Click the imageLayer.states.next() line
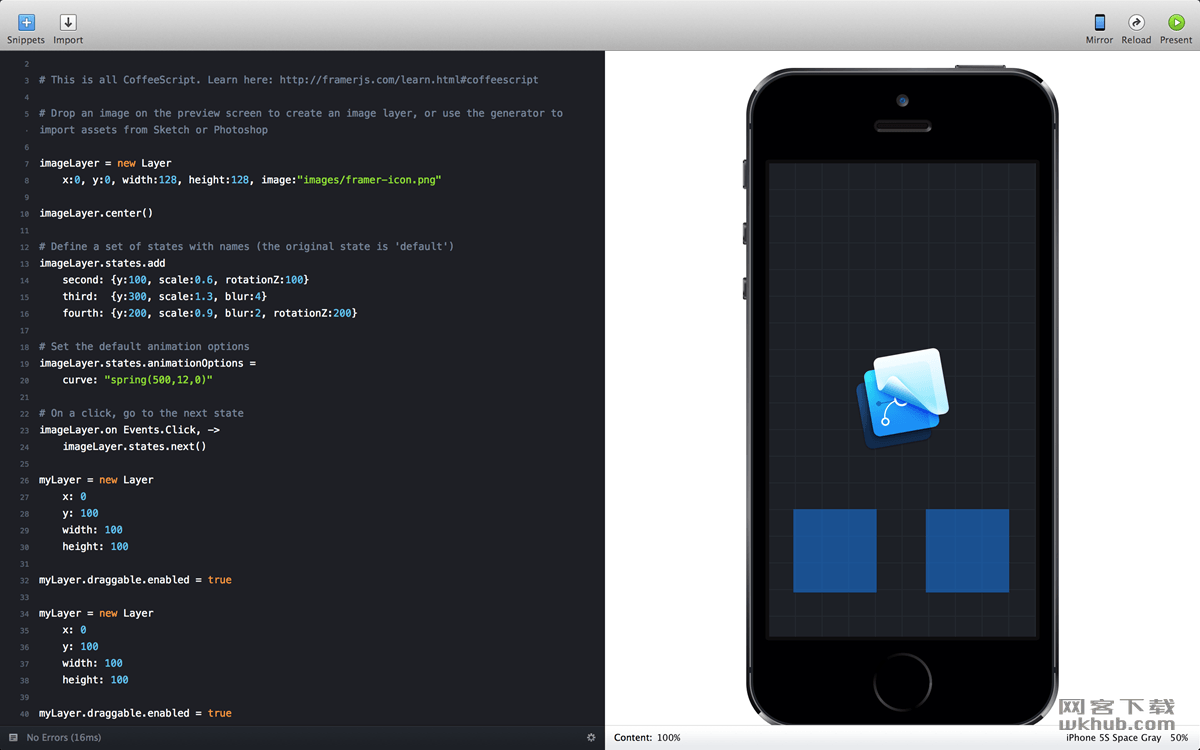Image resolution: width=1200 pixels, height=750 pixels. pos(134,446)
